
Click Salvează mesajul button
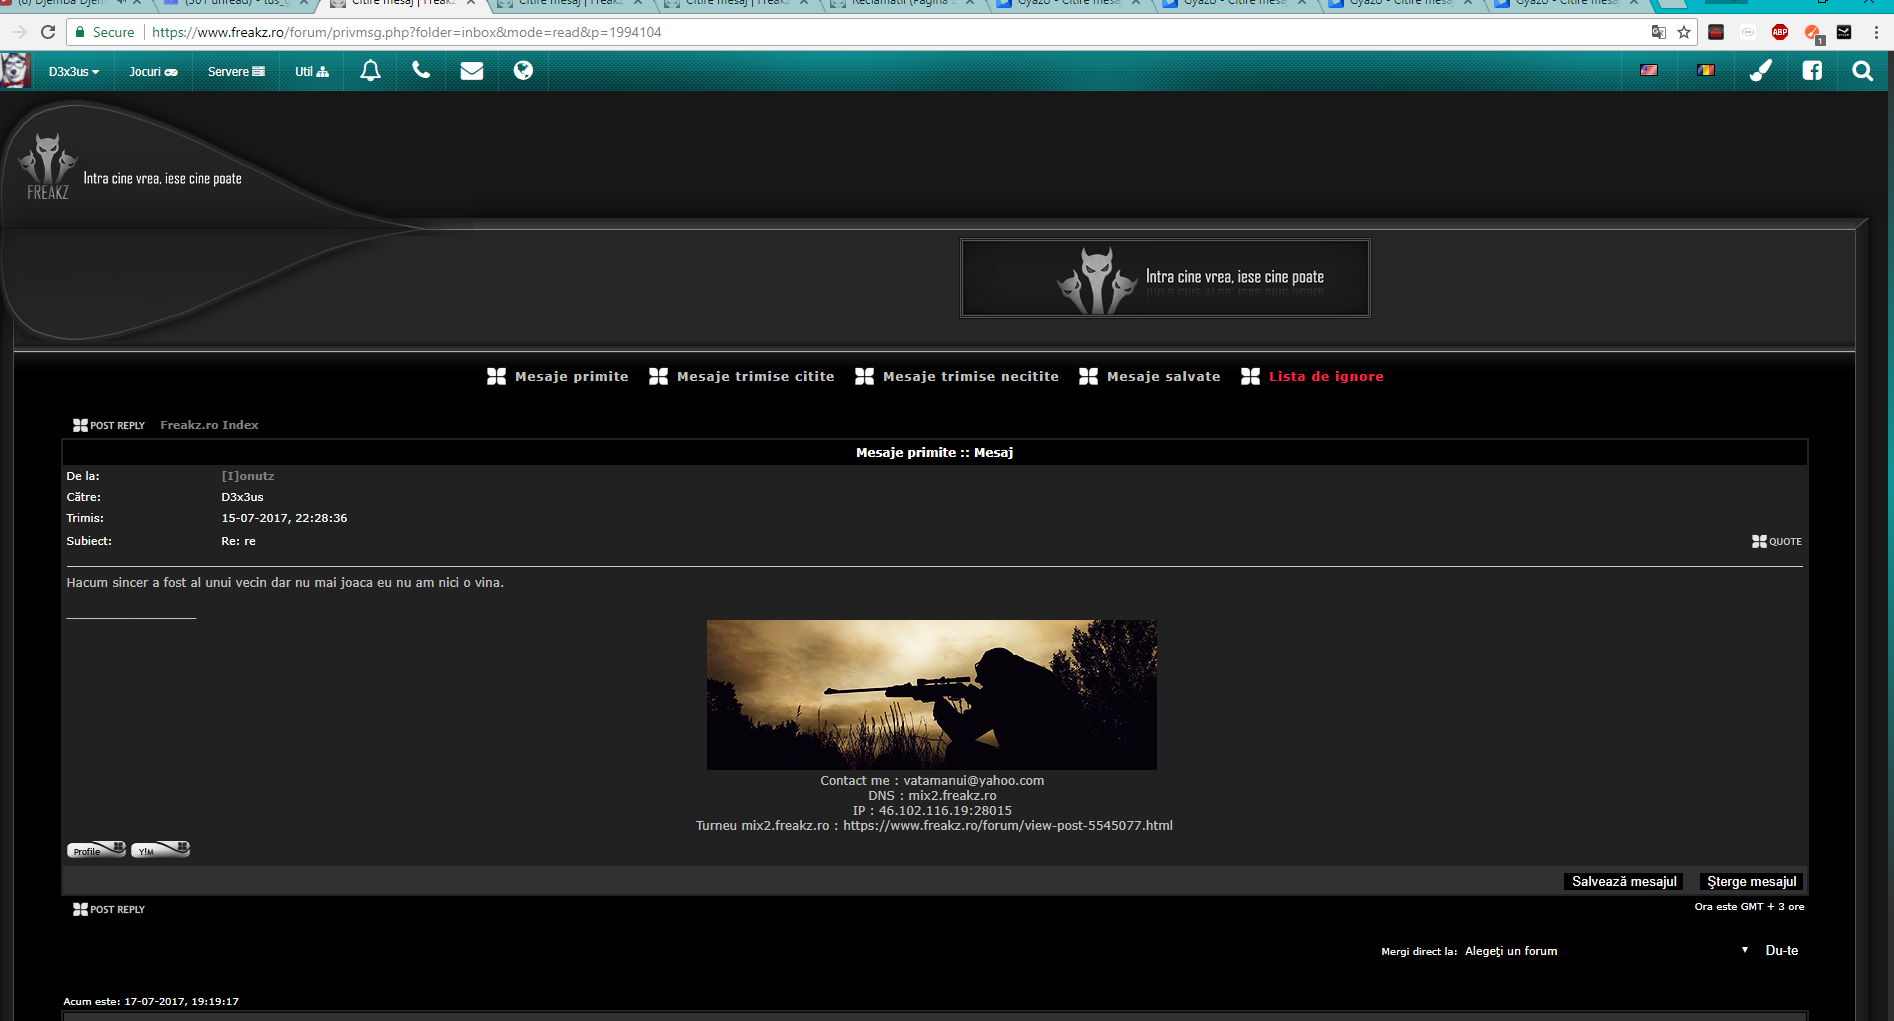click(x=1624, y=882)
